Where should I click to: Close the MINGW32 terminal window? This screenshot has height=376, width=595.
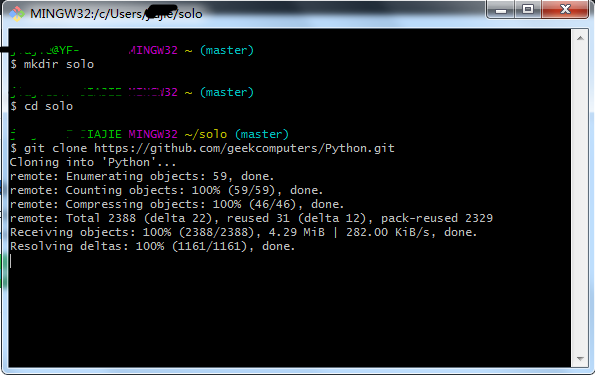pyautogui.click(x=565, y=9)
